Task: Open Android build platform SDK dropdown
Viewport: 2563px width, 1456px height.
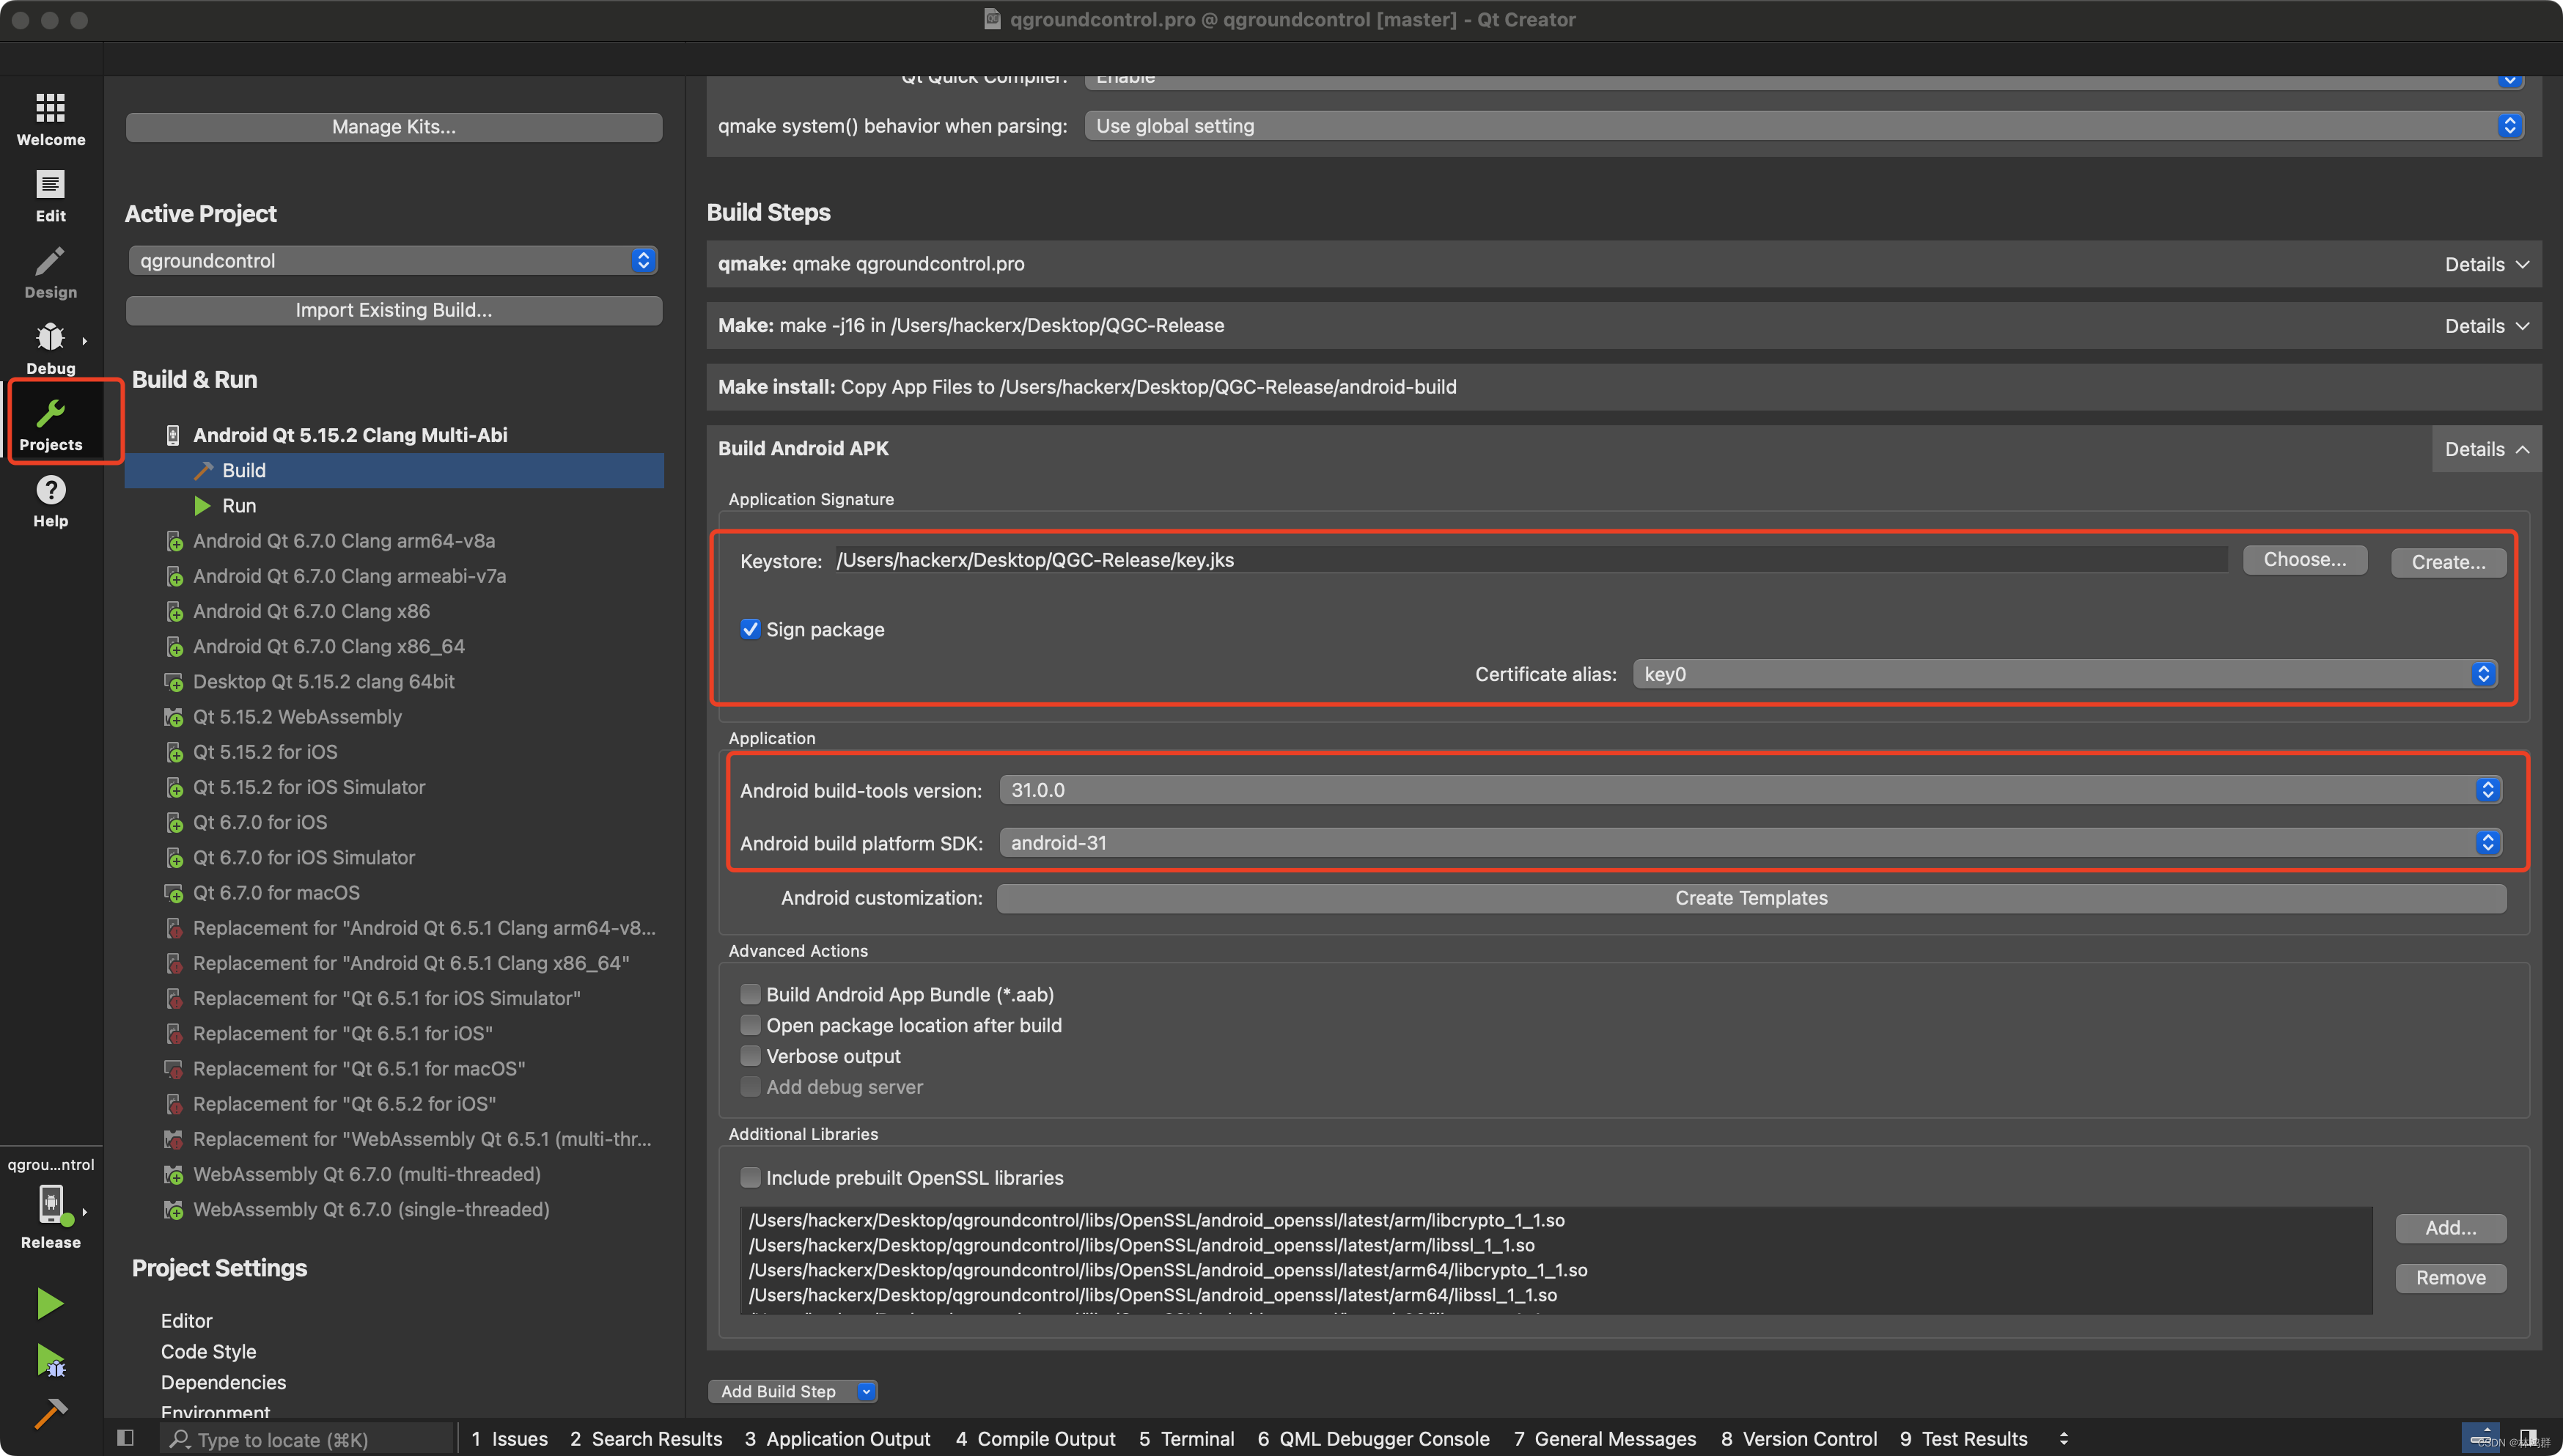Action: (1750, 843)
